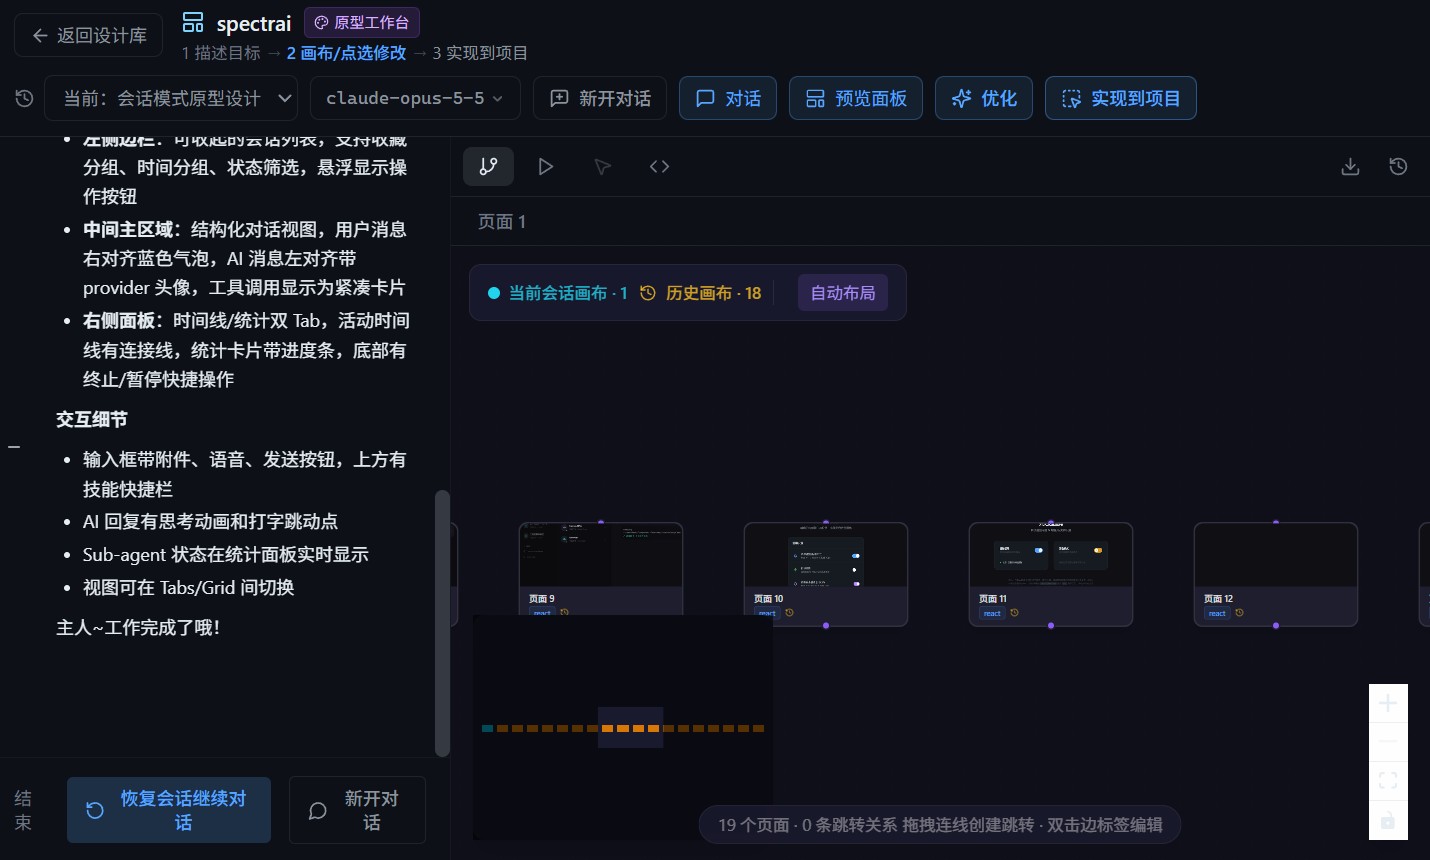Image resolution: width=1430 pixels, height=860 pixels.
Task: Select the 右侧面板 bullet text
Action: coord(246,350)
